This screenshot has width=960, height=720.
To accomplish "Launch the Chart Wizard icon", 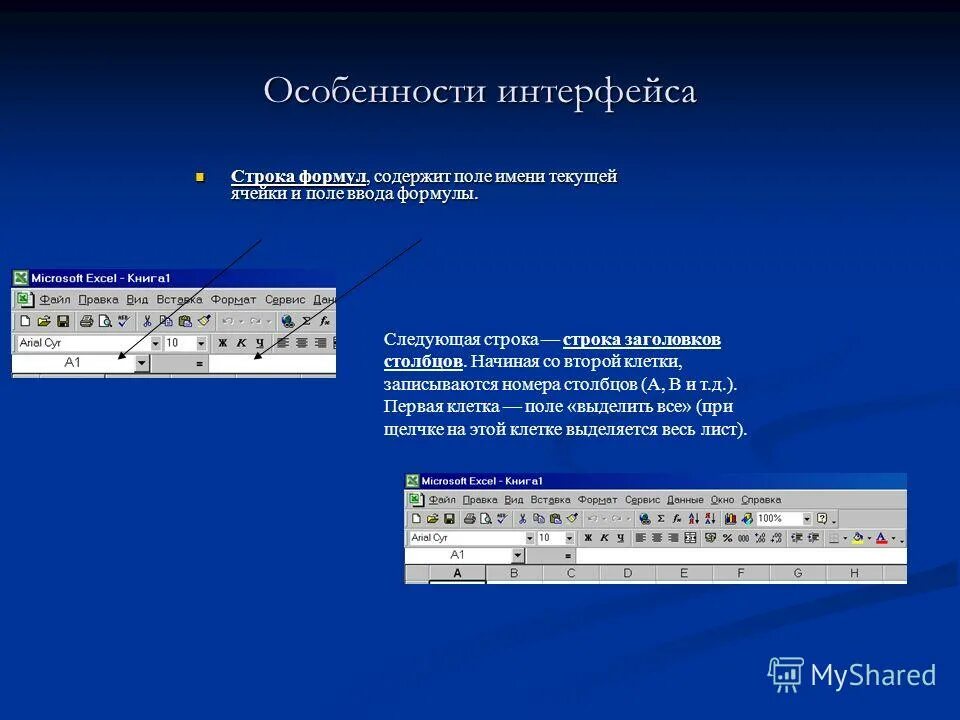I will 729,517.
